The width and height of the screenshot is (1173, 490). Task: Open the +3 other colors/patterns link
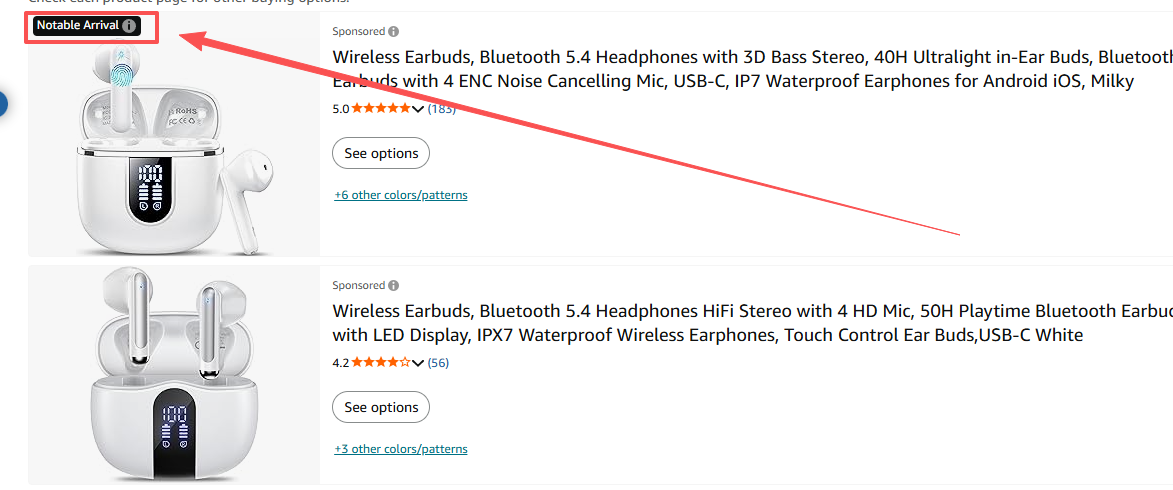[400, 449]
